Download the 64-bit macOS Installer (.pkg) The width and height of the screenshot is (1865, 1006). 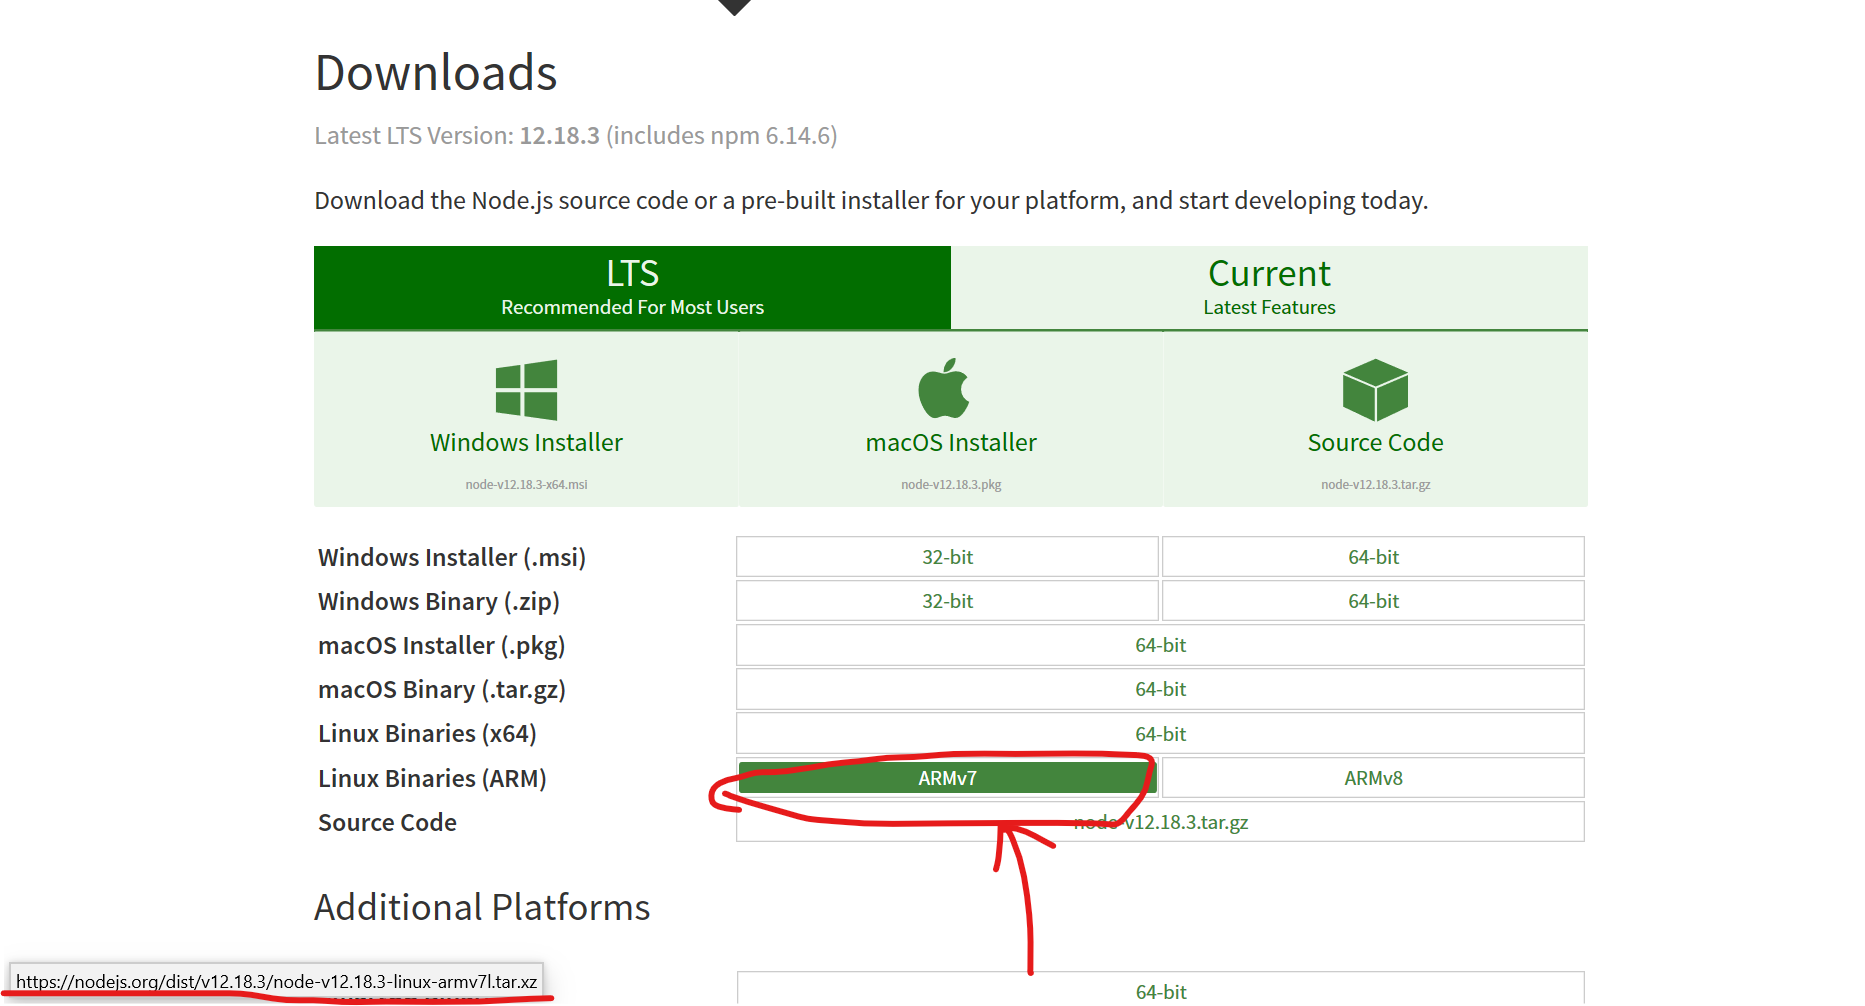[x=1160, y=645]
